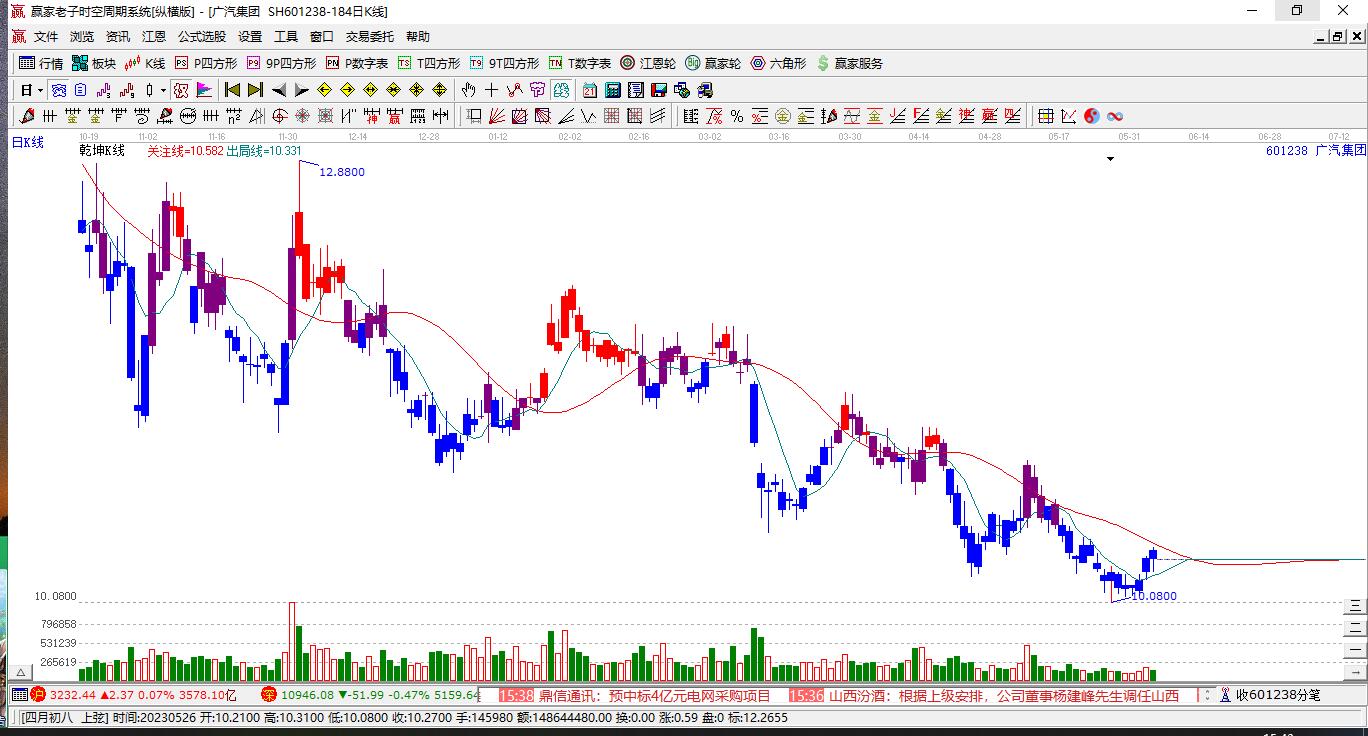The image size is (1368, 736).
Task: Toggle the boxed red indicator icon
Action: click(x=180, y=90)
